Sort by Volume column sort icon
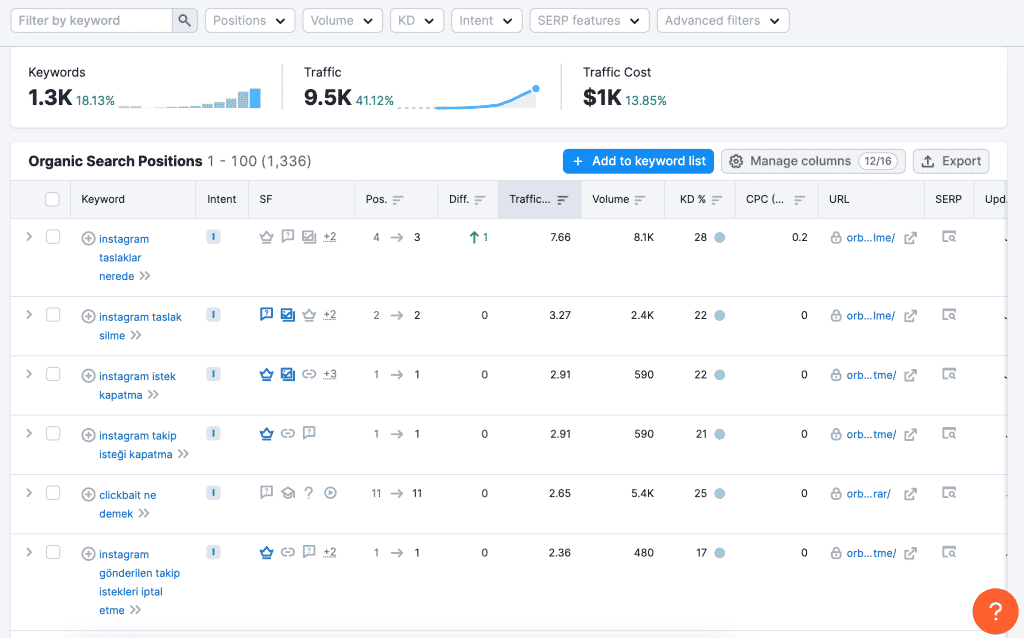Image resolution: width=1024 pixels, height=638 pixels. 640,200
